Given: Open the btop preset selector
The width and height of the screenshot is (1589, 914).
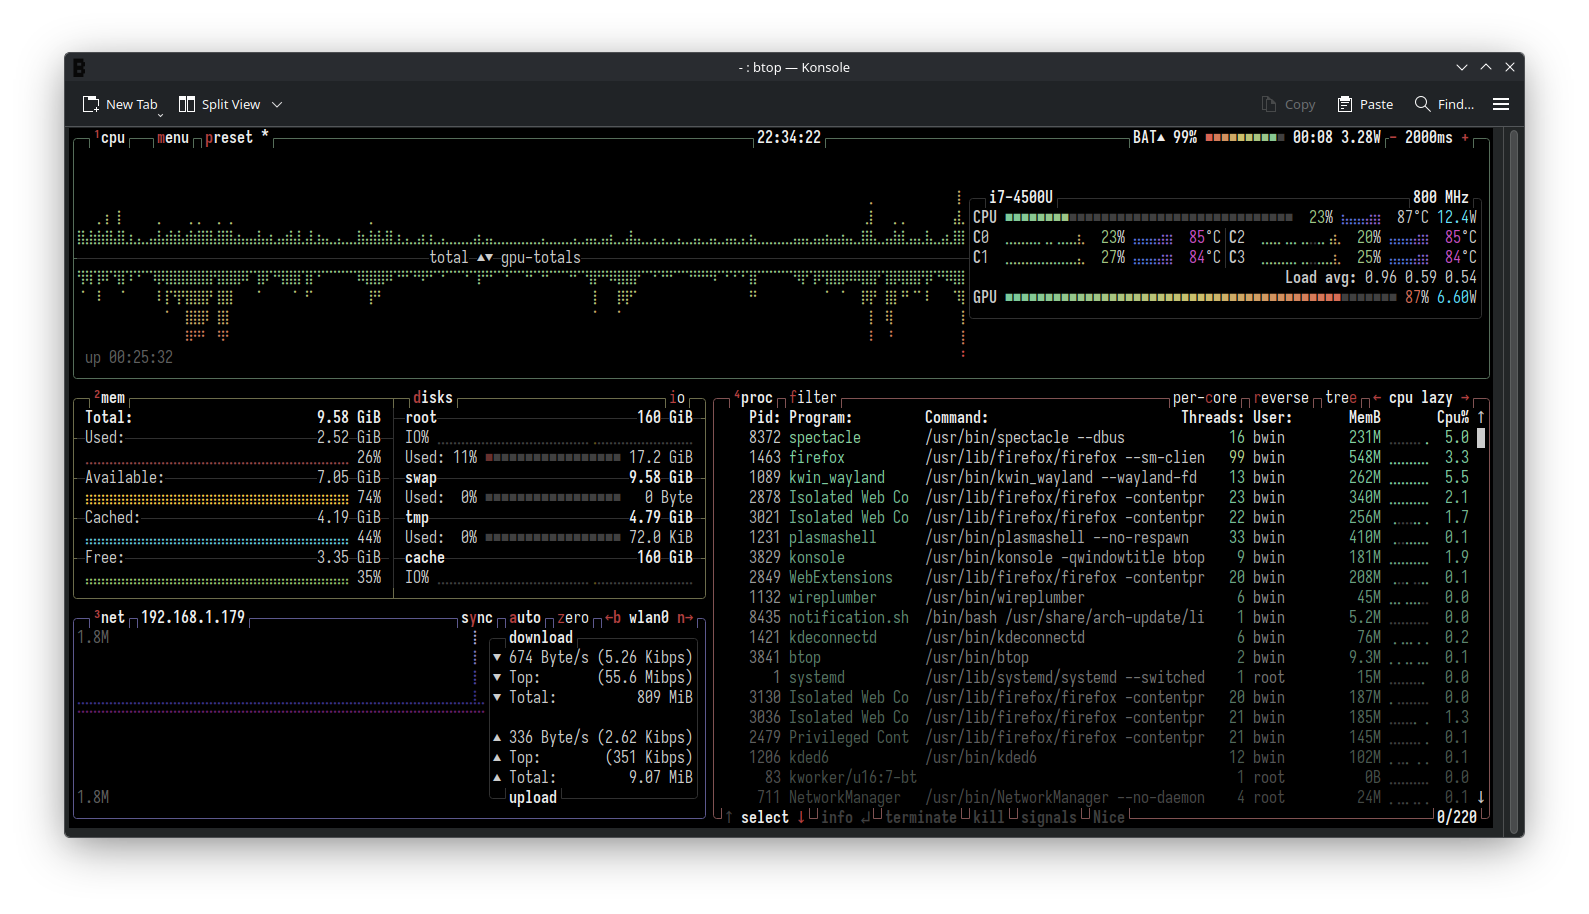Looking at the screenshot, I should coord(229,138).
